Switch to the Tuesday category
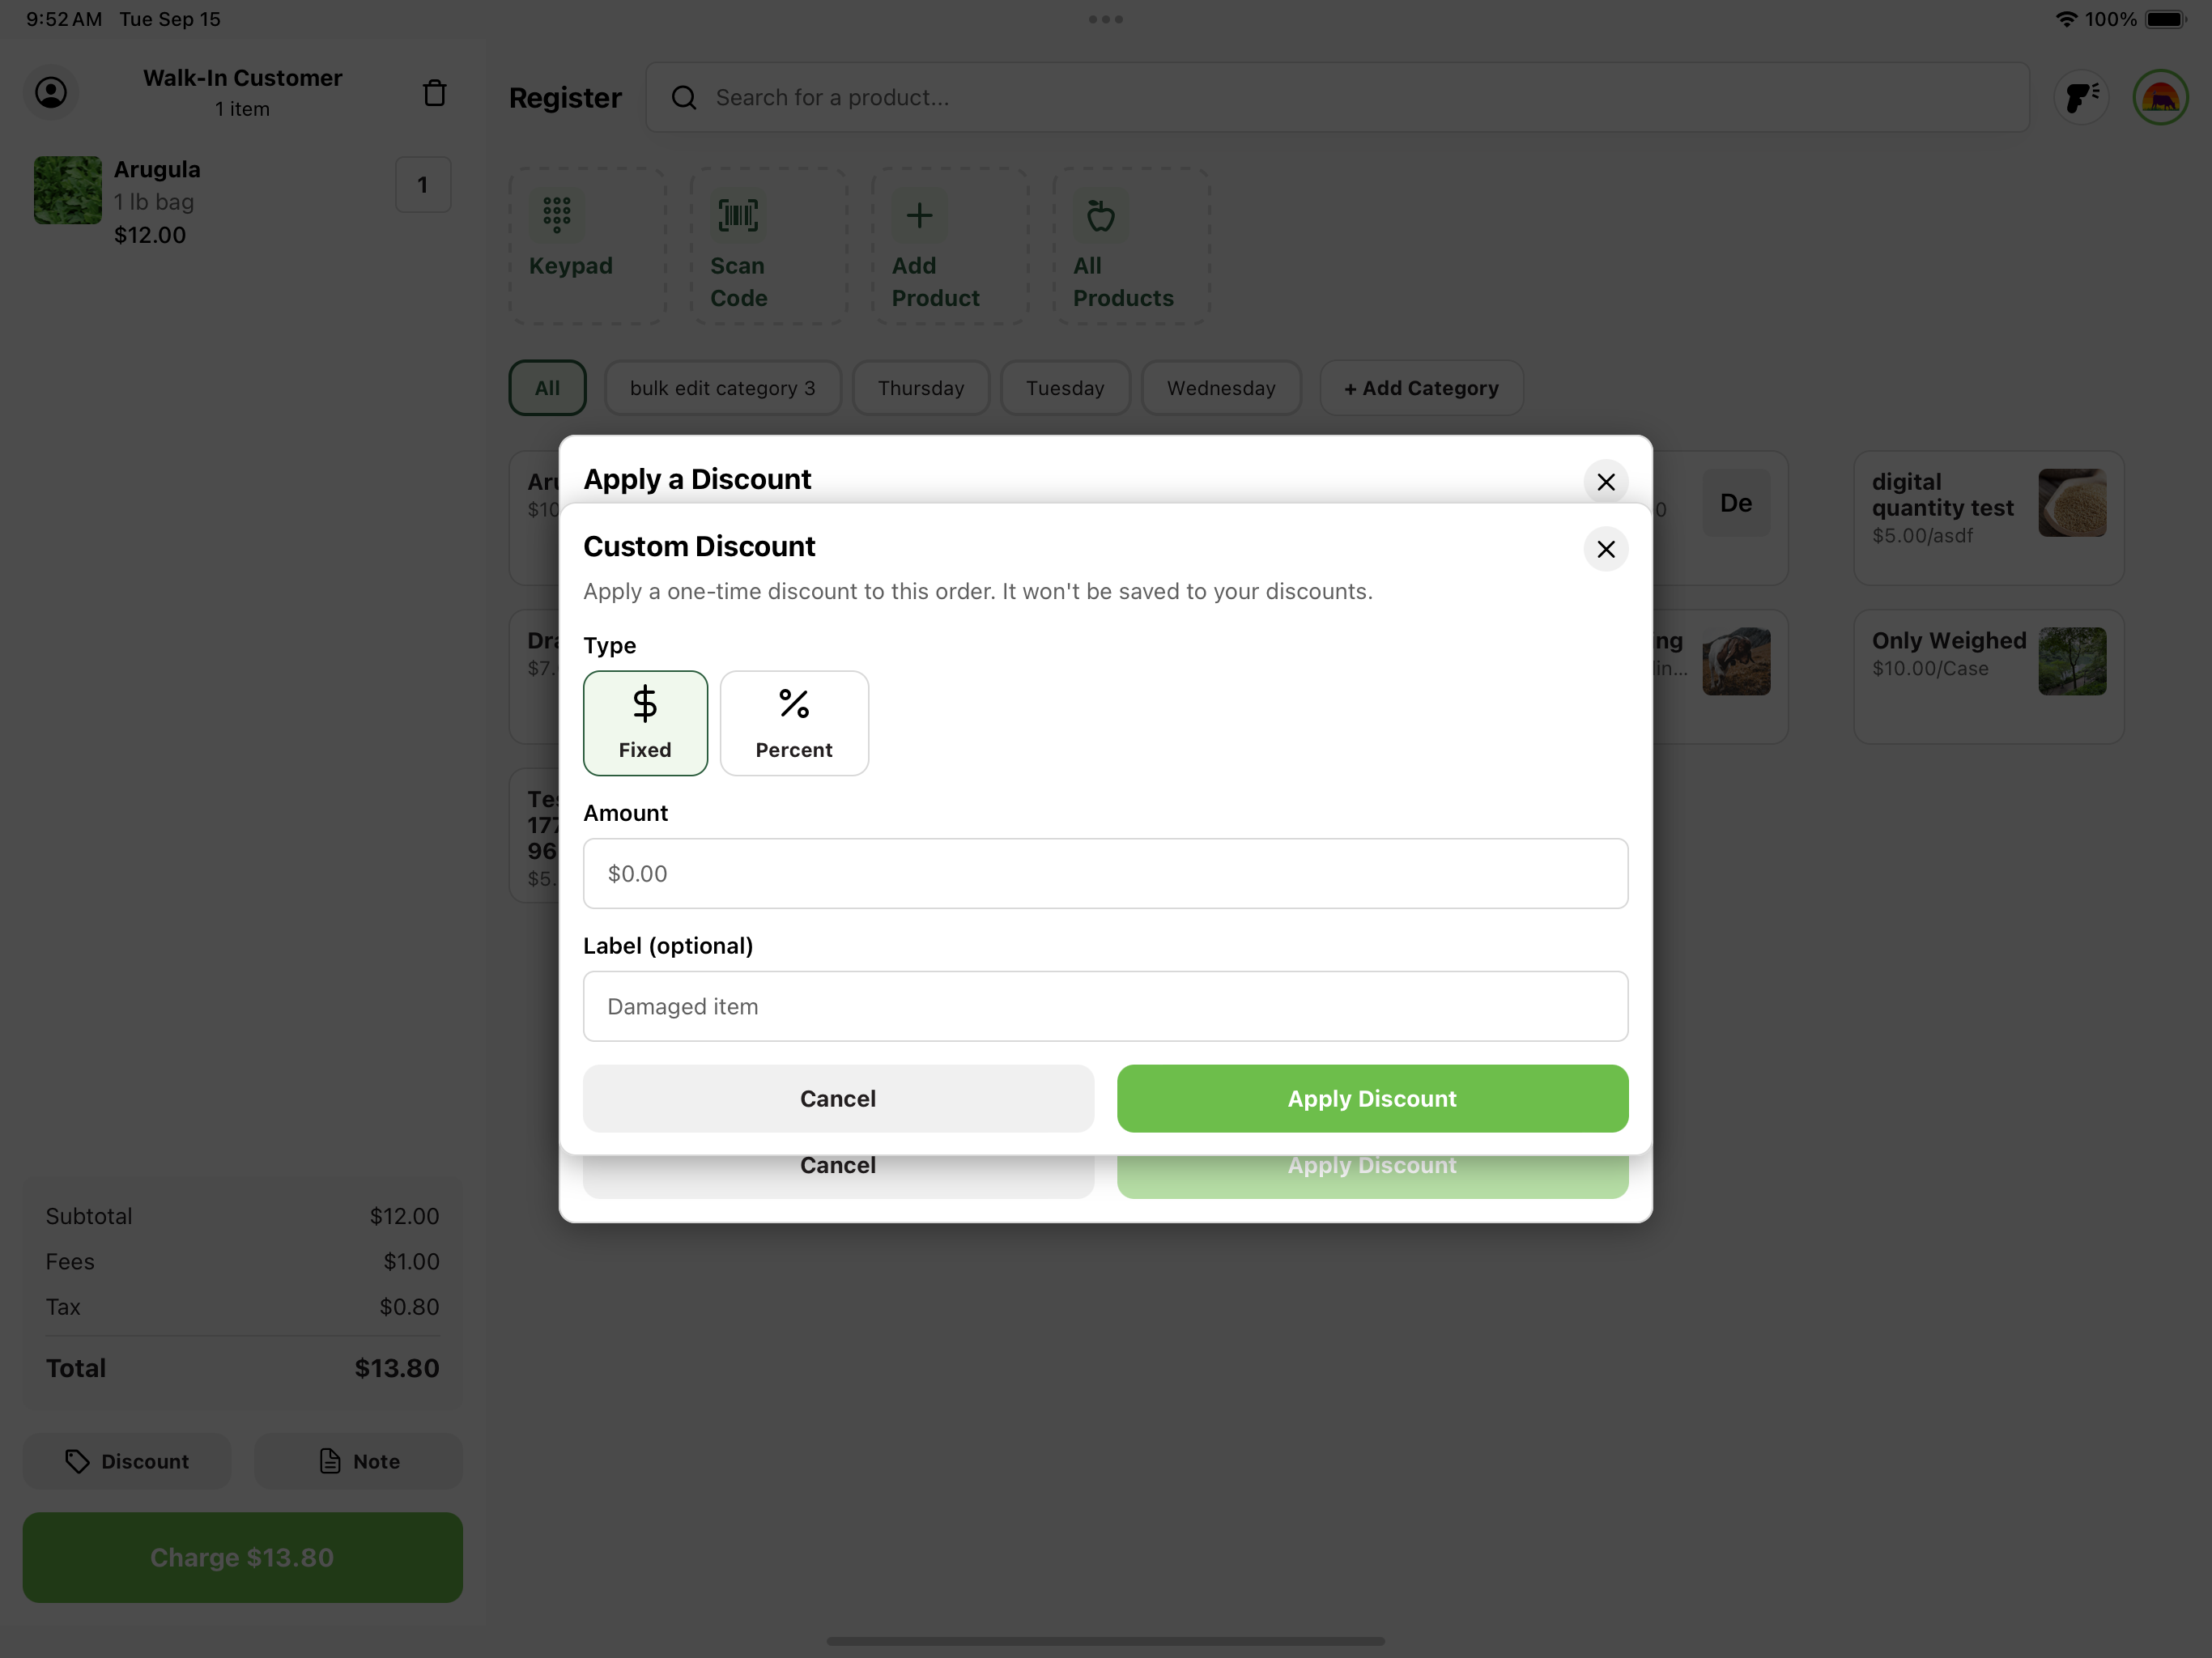The height and width of the screenshot is (1658, 2212). pos(1065,388)
